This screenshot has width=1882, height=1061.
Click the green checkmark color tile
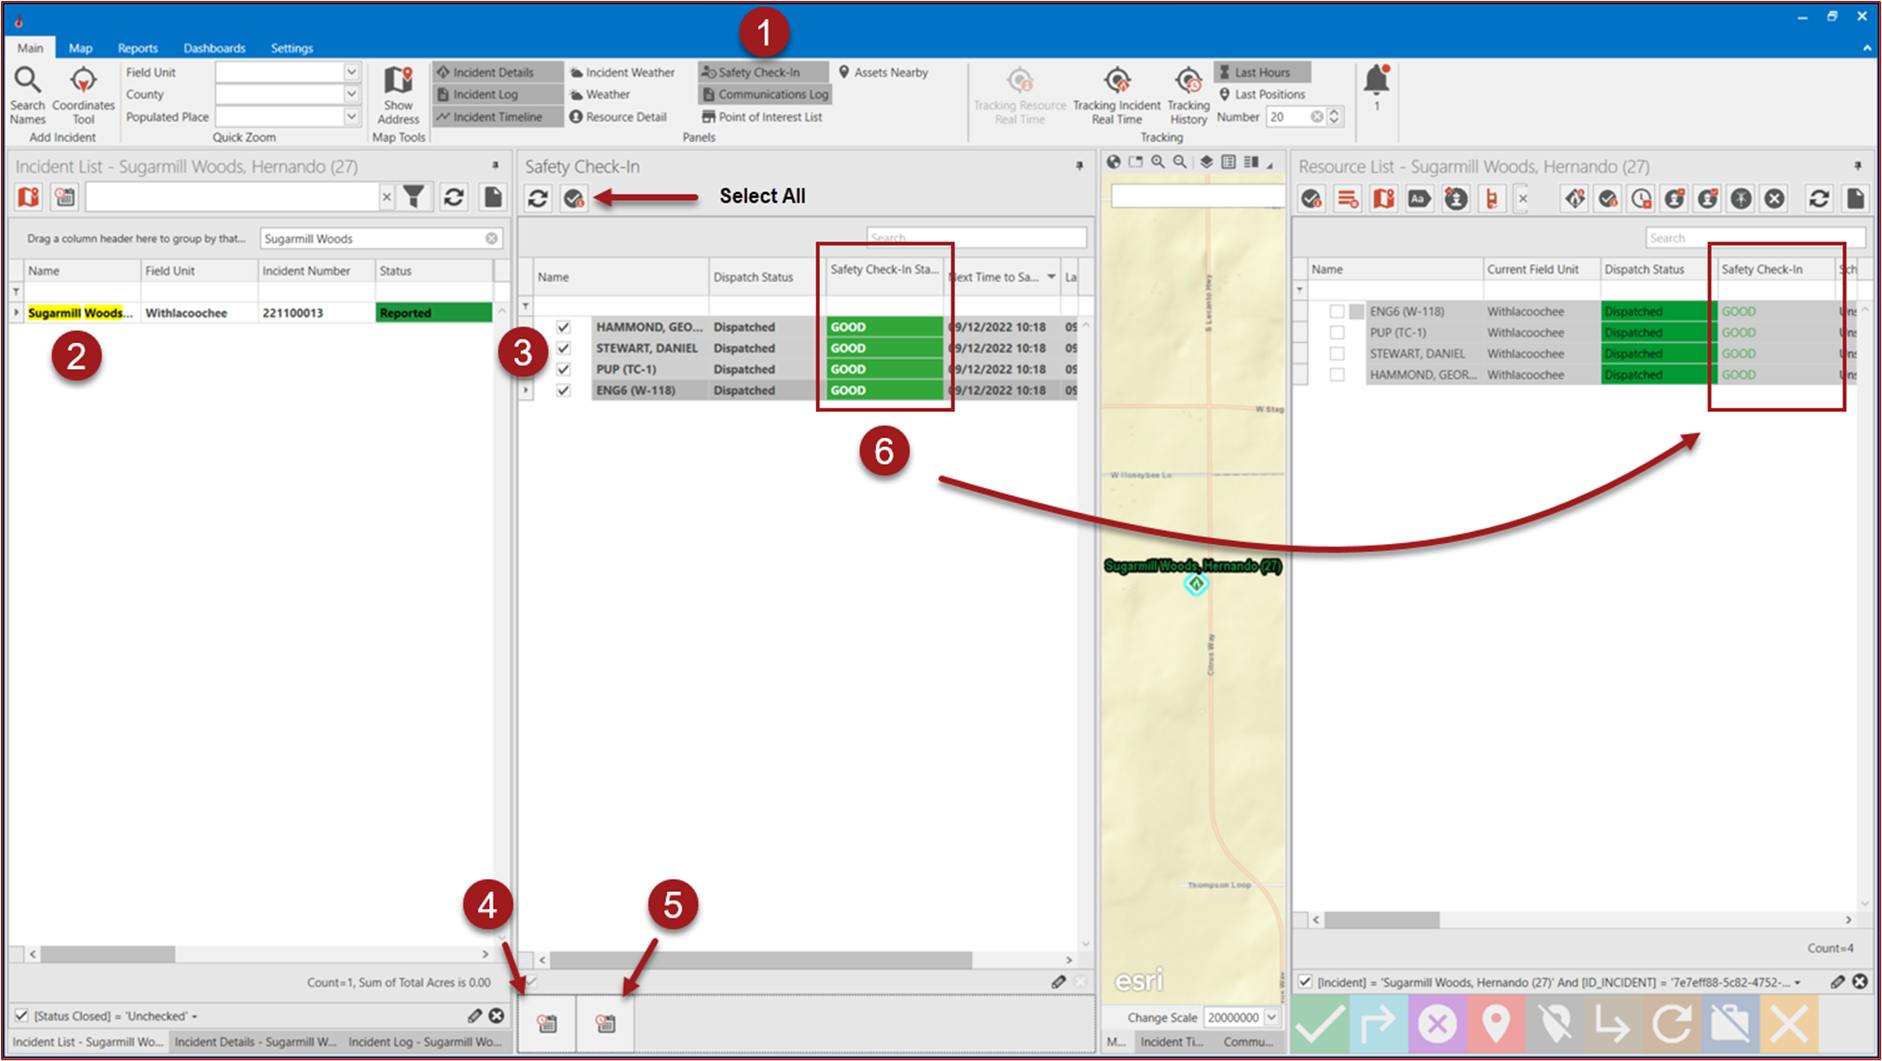tap(1320, 1023)
